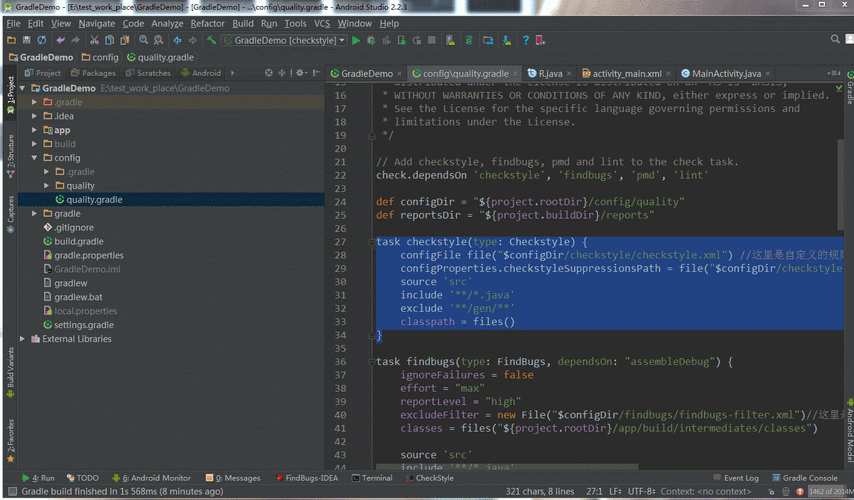The width and height of the screenshot is (854, 500).
Task: Select build.gradle in the project tree
Action: coord(78,241)
